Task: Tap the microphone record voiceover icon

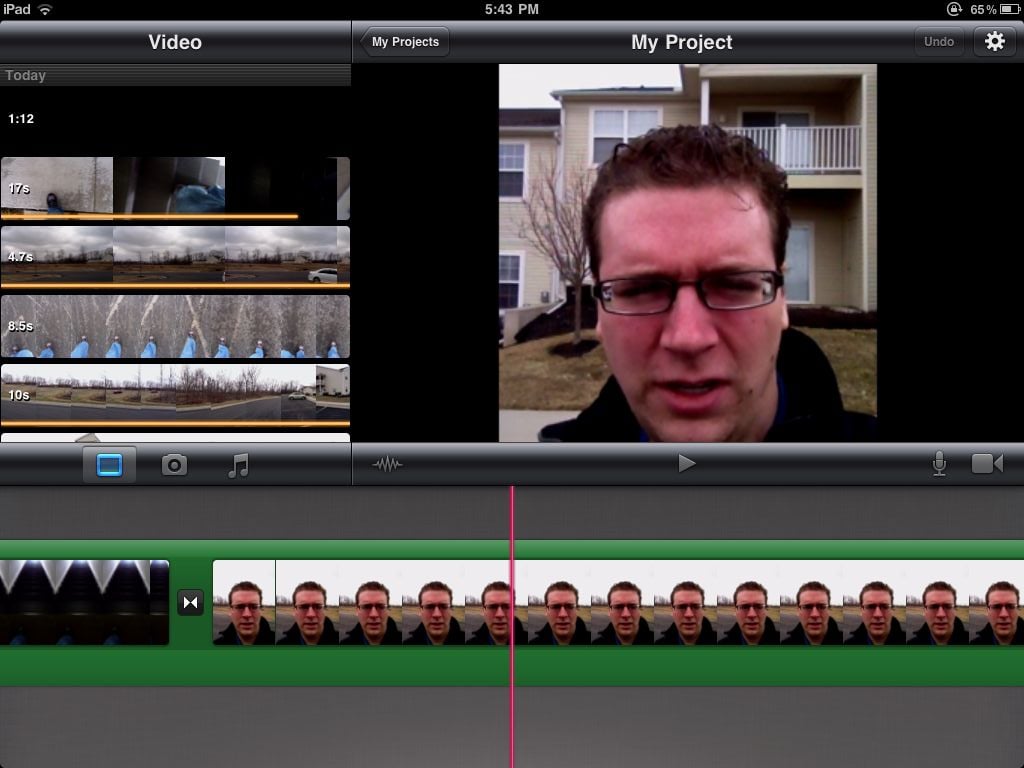Action: coord(939,464)
